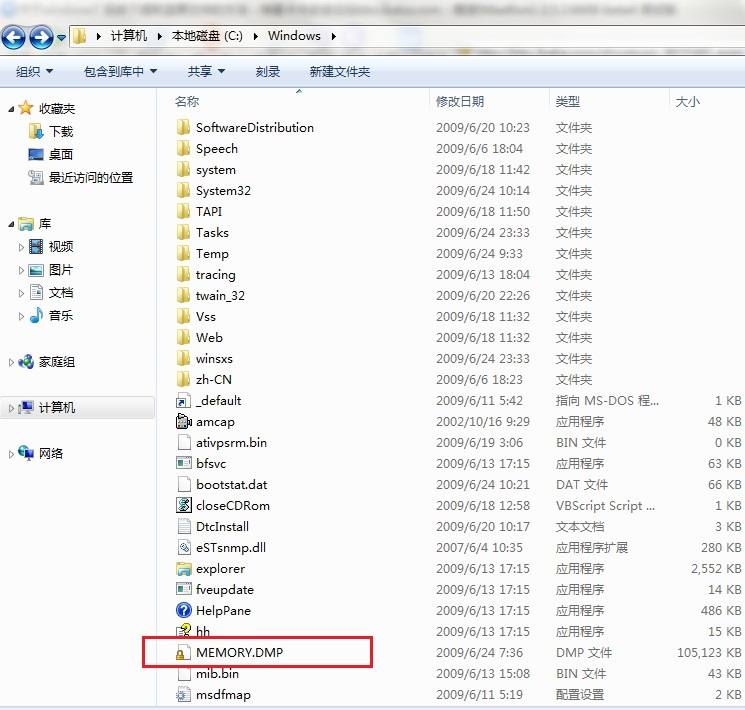Go forward with the Forward arrow button

pyautogui.click(x=41, y=38)
